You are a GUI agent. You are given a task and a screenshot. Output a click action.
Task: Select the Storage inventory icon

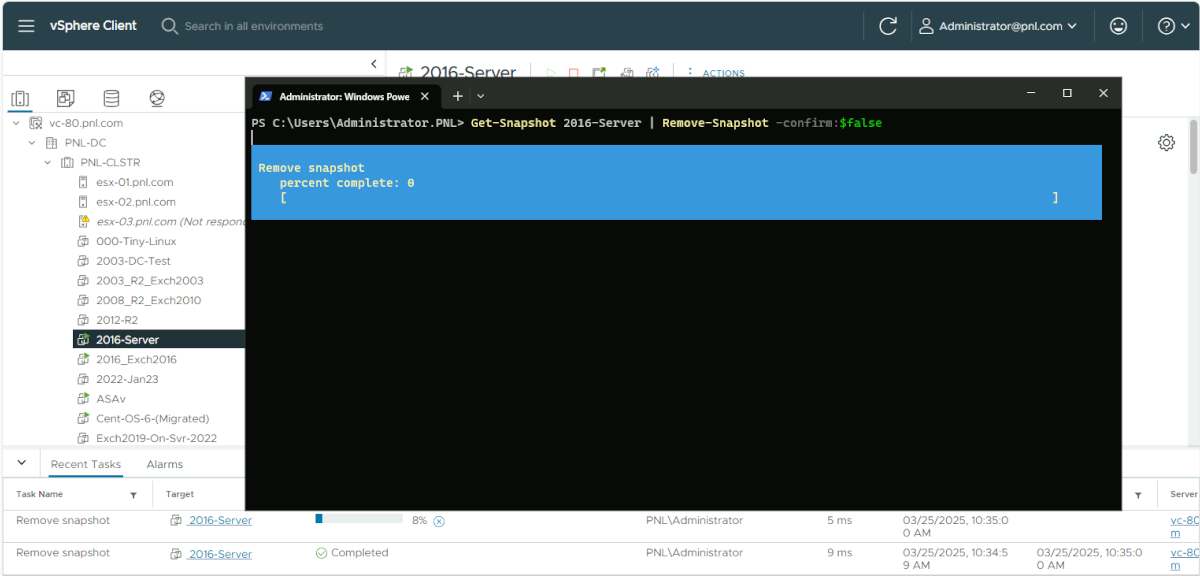[x=111, y=98]
